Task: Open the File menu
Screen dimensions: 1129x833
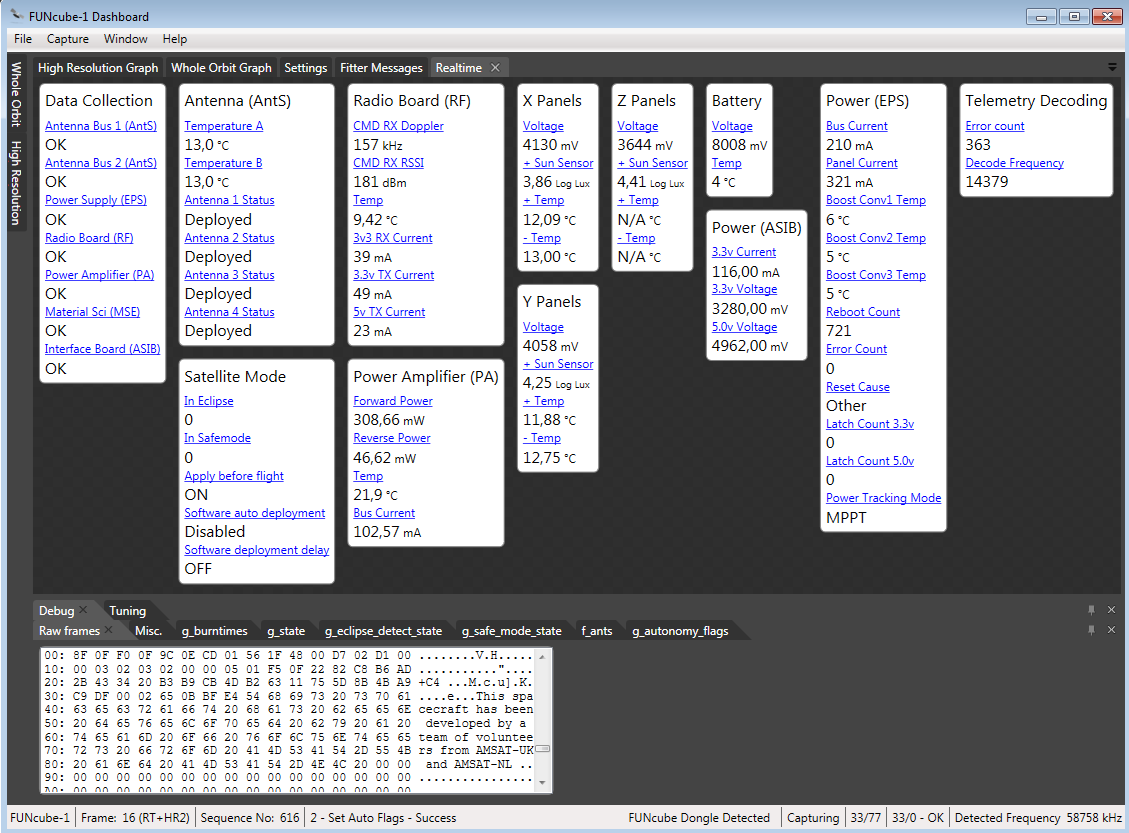Action: click(x=23, y=39)
